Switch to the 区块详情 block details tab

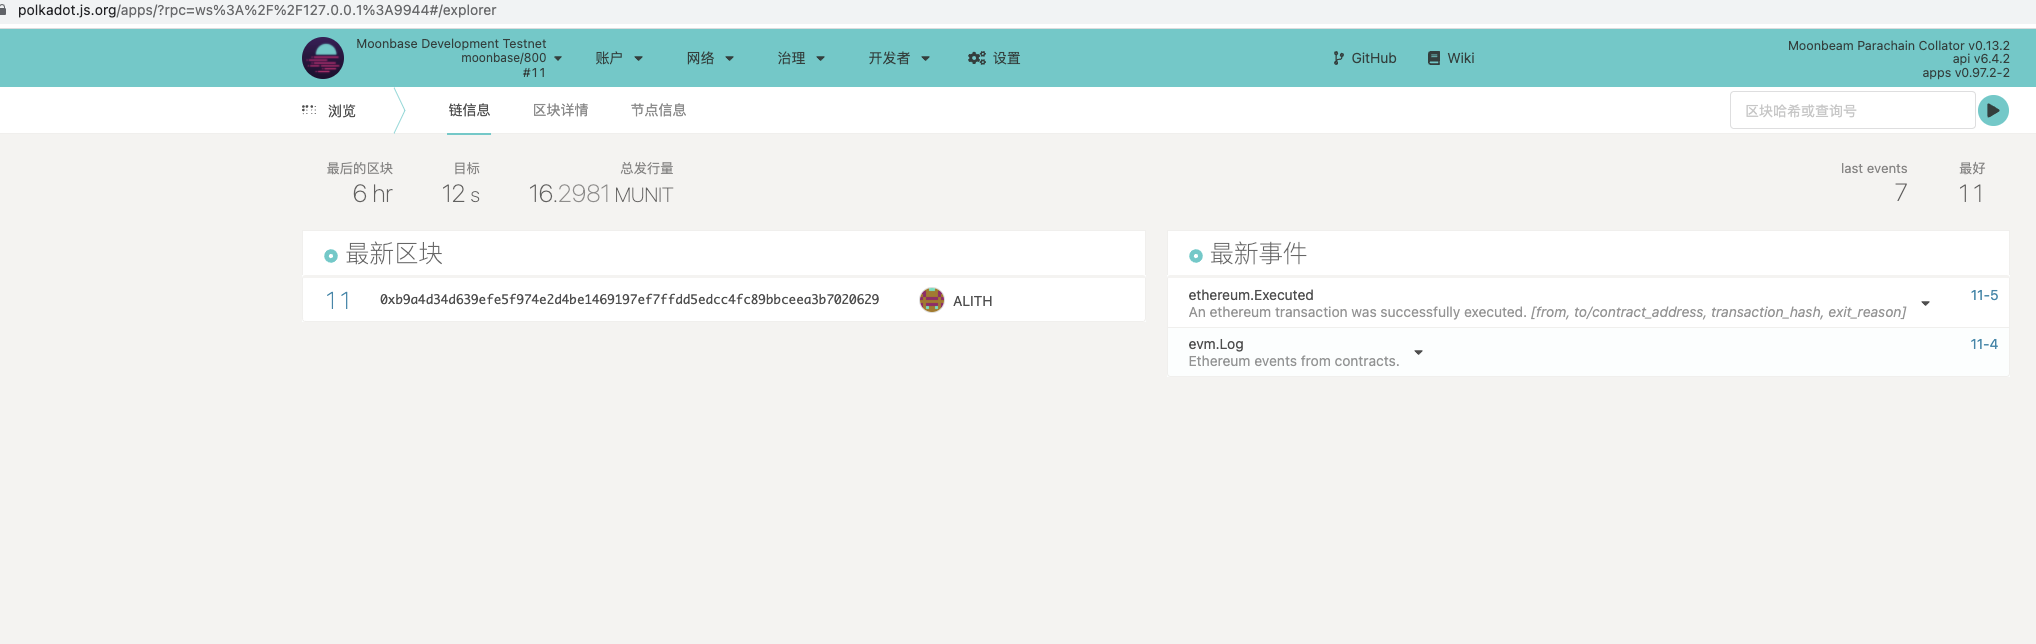click(560, 110)
